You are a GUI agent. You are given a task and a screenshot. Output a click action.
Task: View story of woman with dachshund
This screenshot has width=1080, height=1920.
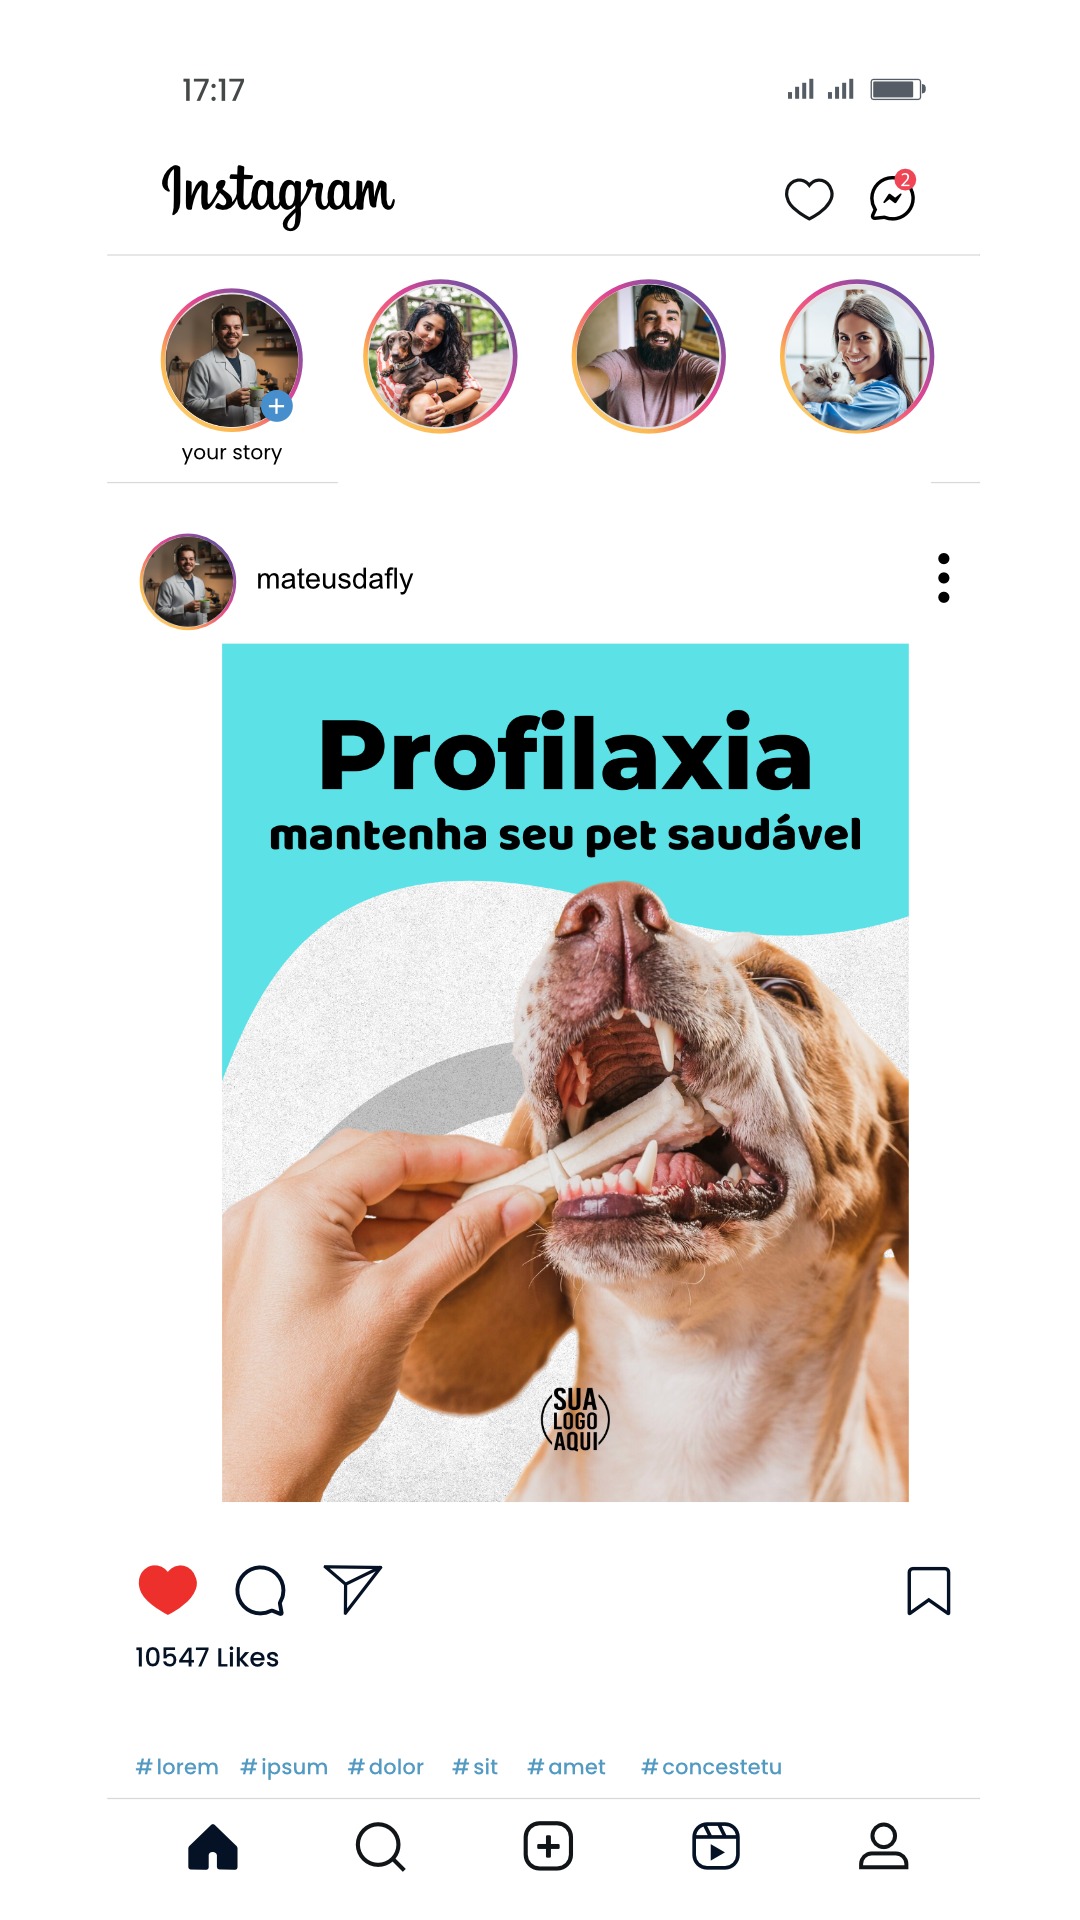440,356
